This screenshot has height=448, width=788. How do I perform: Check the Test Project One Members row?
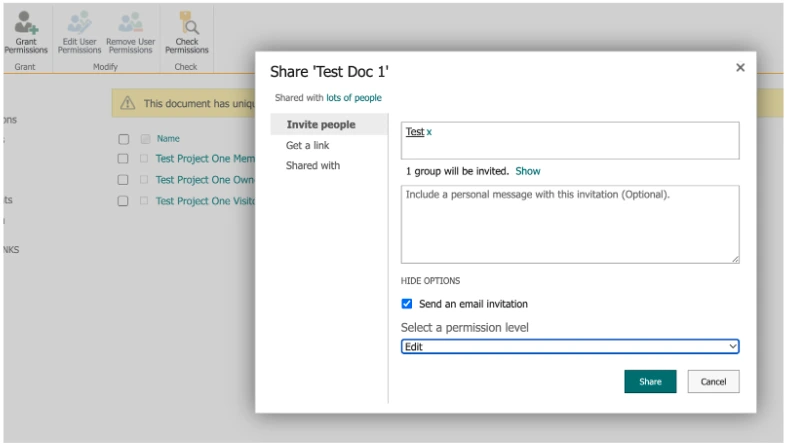click(x=123, y=158)
